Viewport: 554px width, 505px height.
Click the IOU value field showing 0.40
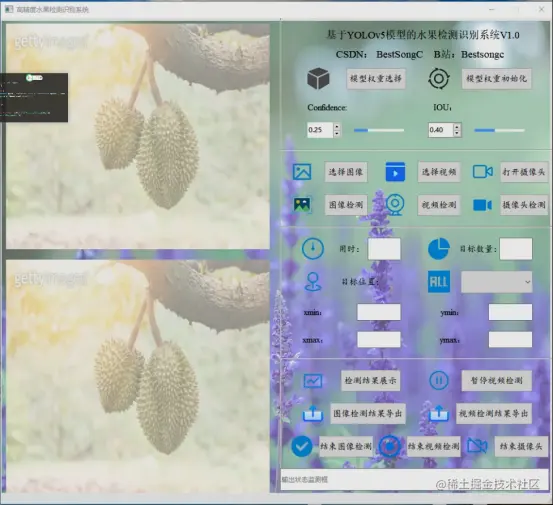click(x=441, y=130)
